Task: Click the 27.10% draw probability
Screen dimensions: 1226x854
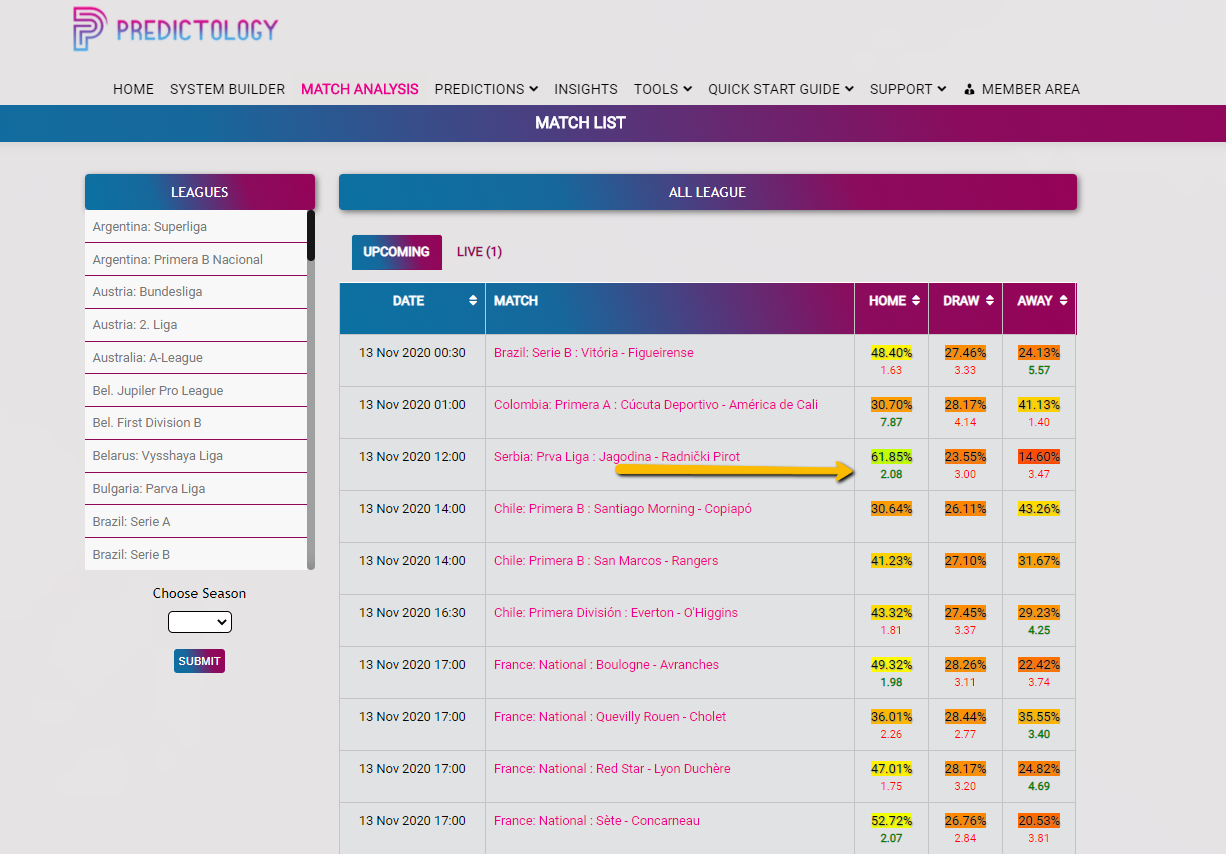Action: 965,561
